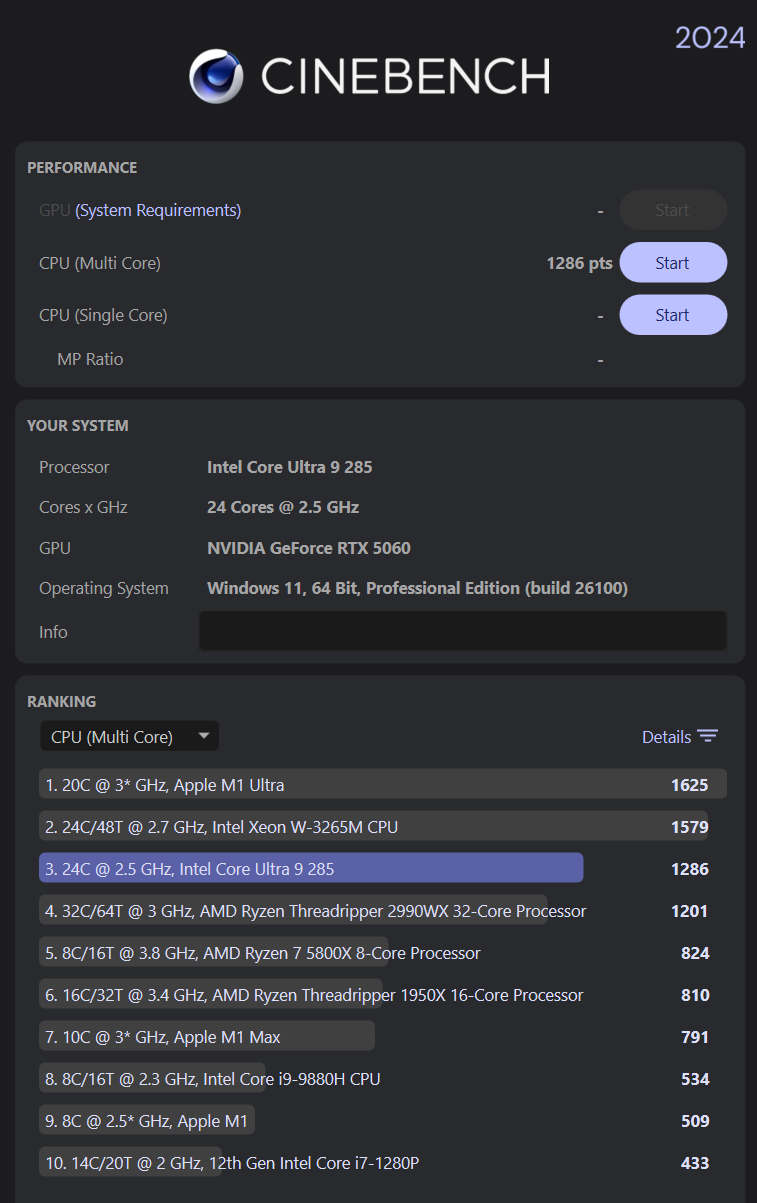Open the ranking Details link

666,737
